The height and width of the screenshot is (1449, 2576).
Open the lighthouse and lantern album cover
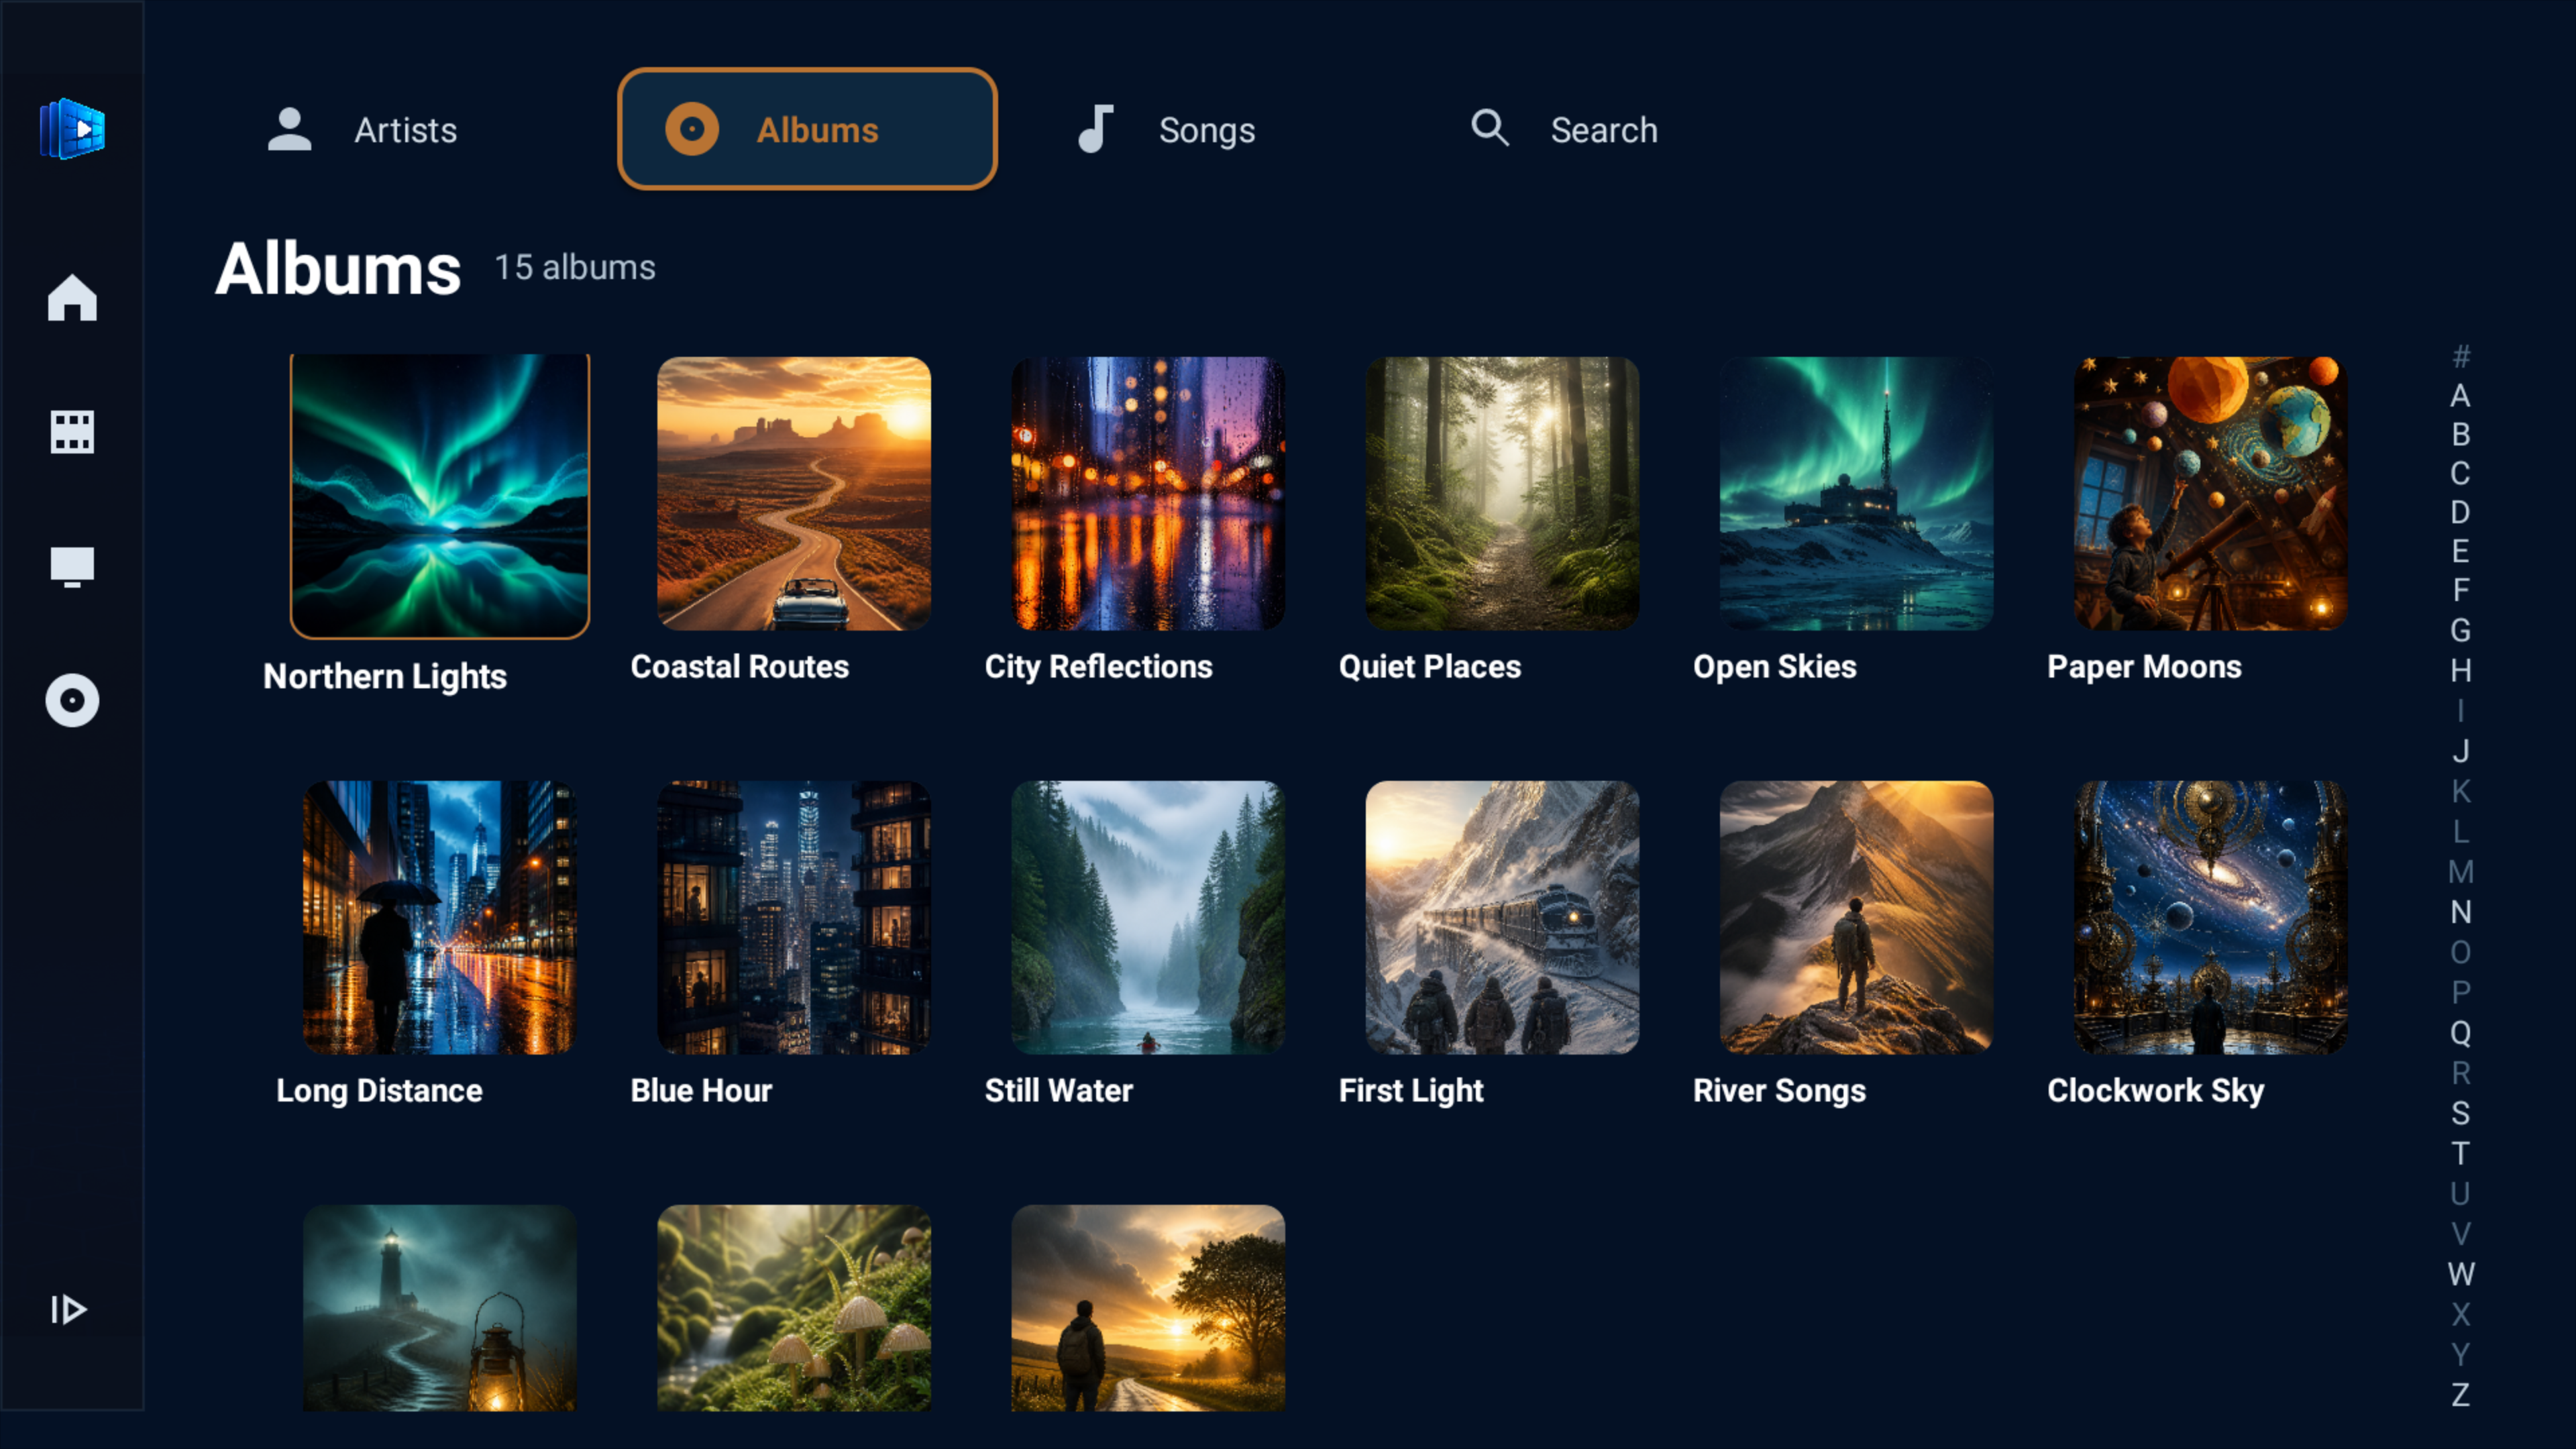(440, 1308)
